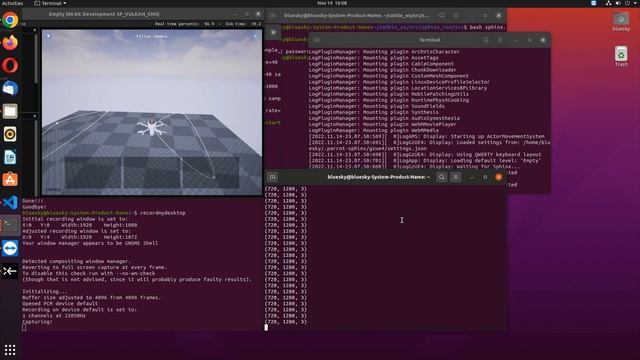
Task: Click new tab icon in the catkin_ws terminal
Action: pyautogui.click(x=273, y=16)
